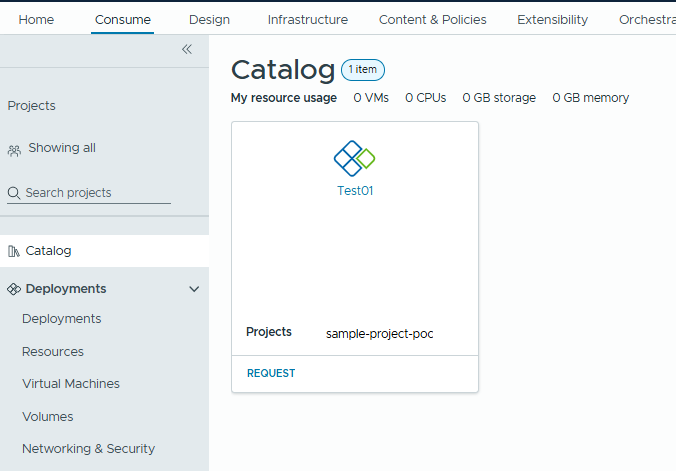
Task: Click the Deployments section diamond icon
Action: pyautogui.click(x=14, y=289)
